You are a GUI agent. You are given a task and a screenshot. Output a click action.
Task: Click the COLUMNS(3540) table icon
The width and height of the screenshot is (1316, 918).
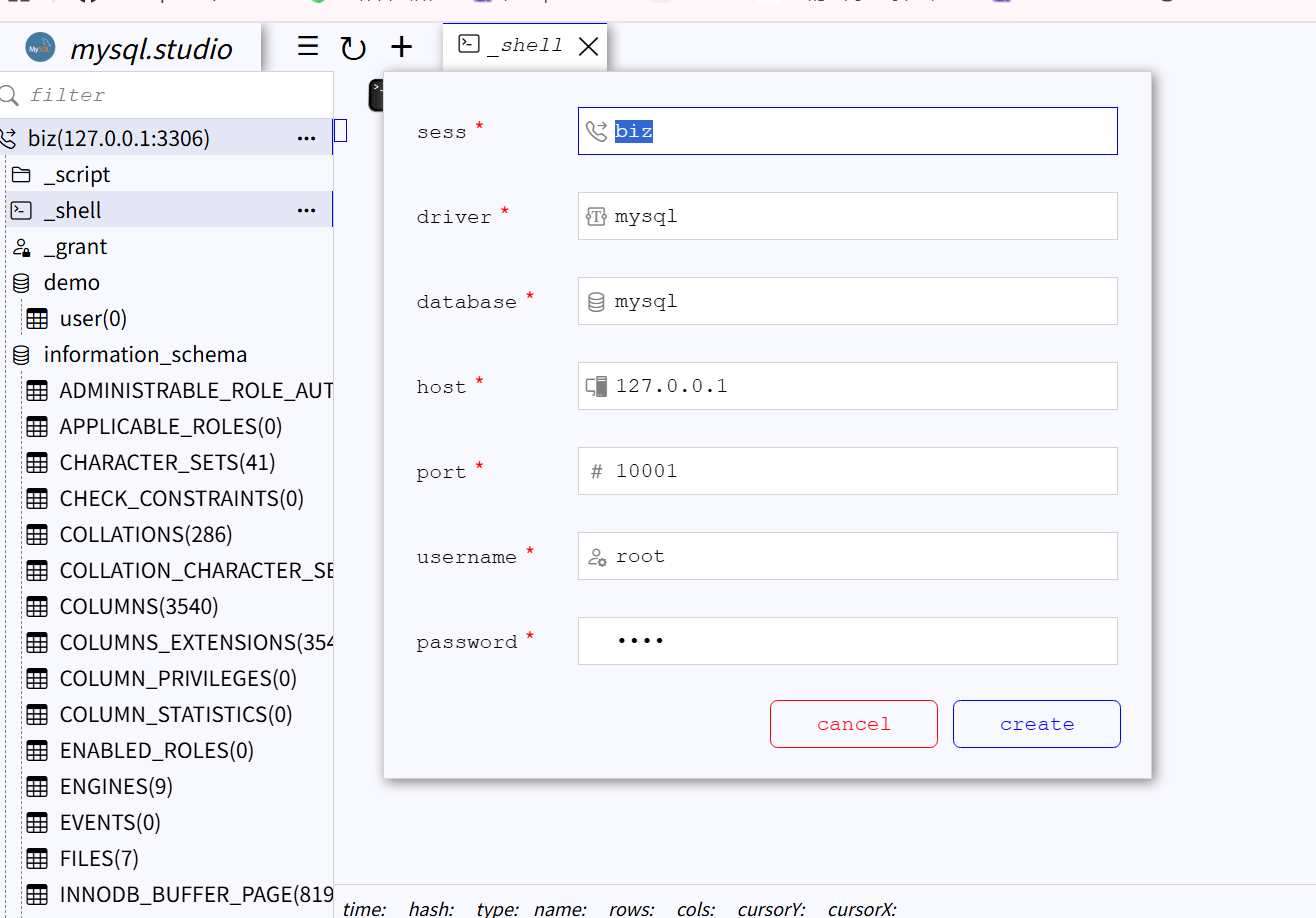tap(37, 607)
